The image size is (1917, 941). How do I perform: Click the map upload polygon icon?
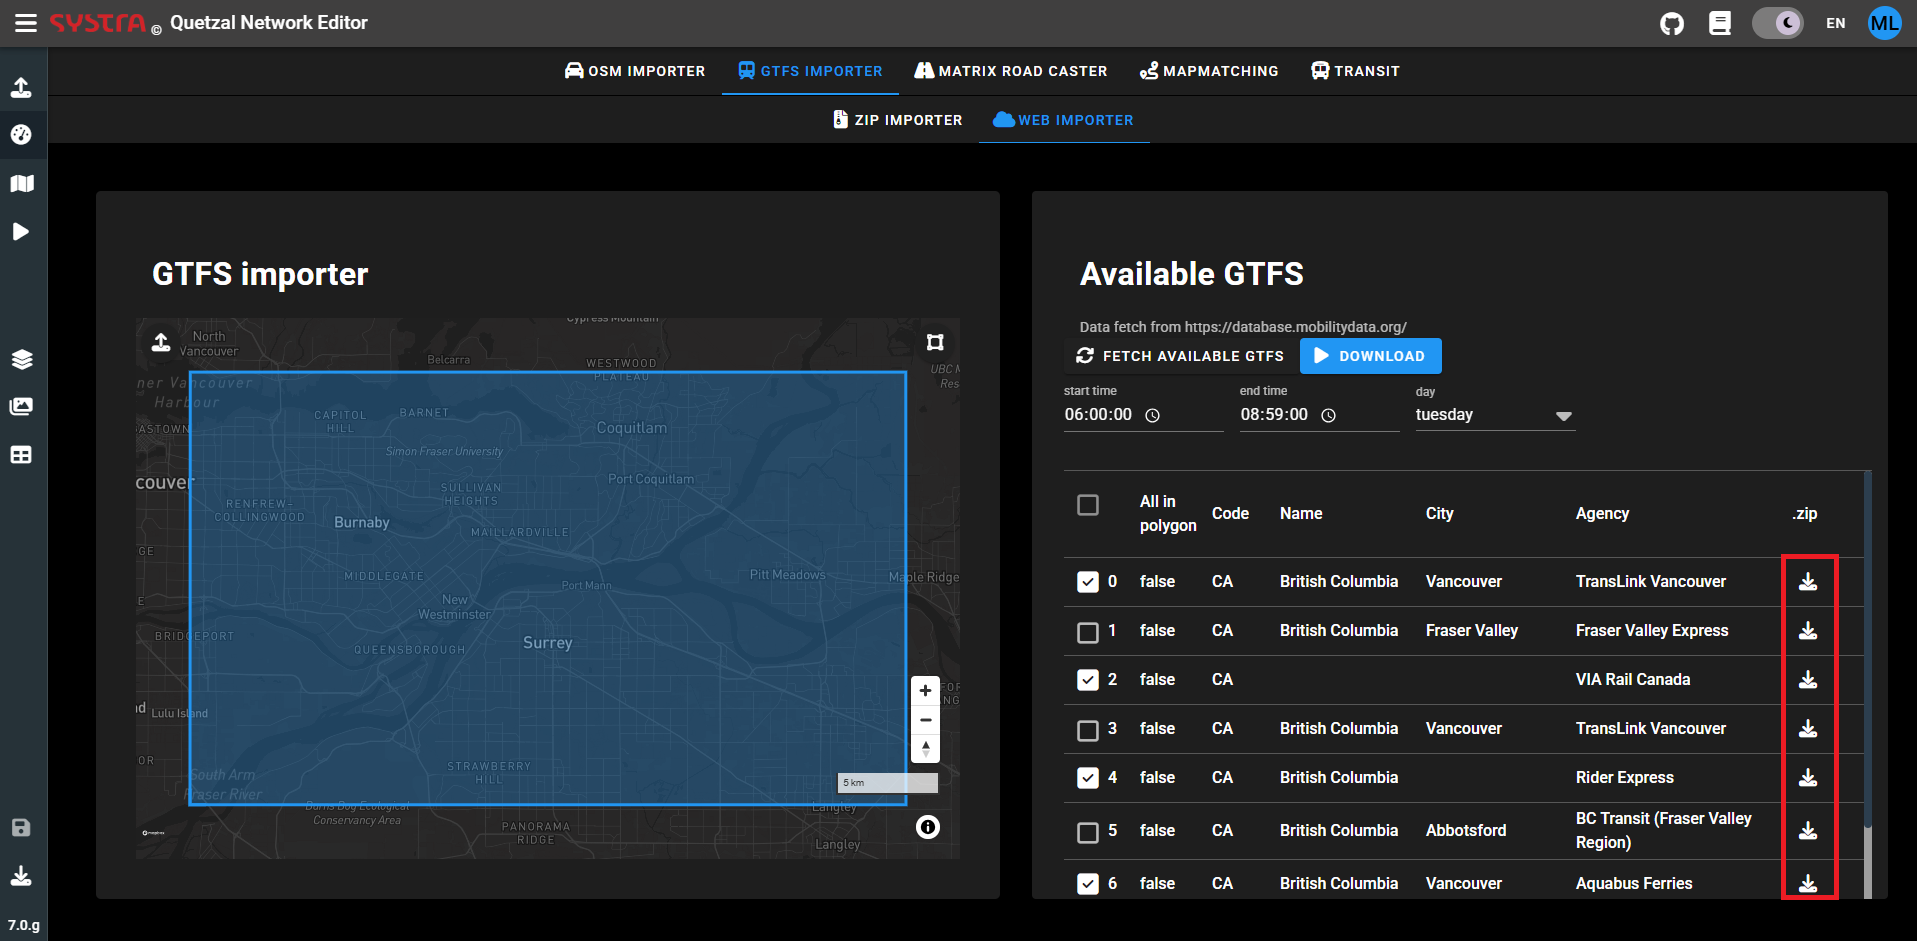pyautogui.click(x=161, y=343)
